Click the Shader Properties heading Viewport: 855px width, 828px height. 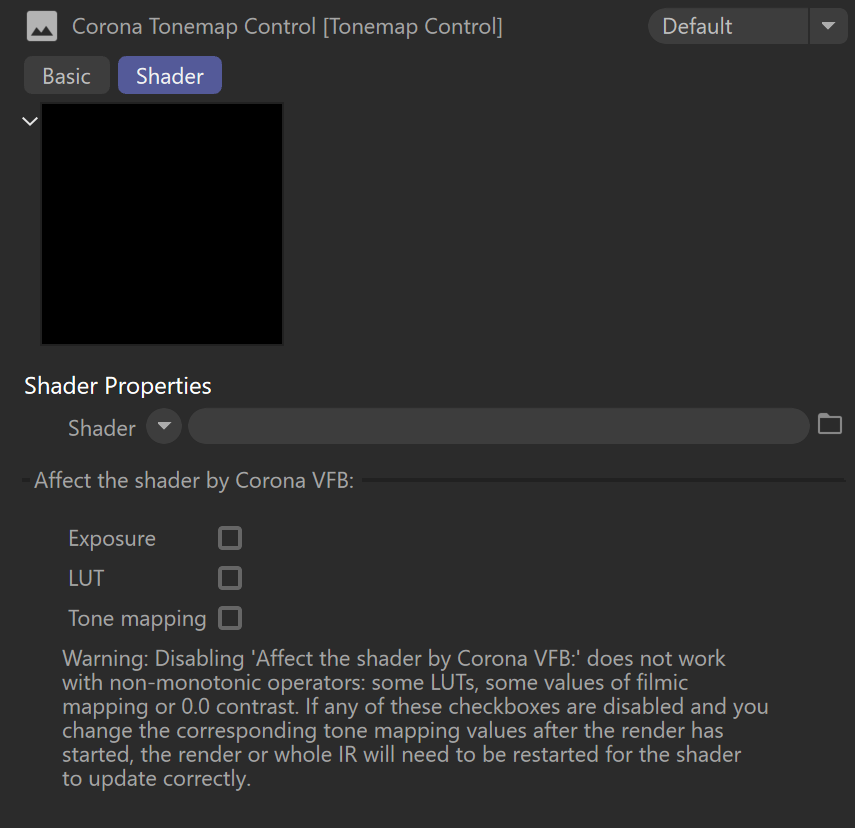118,386
